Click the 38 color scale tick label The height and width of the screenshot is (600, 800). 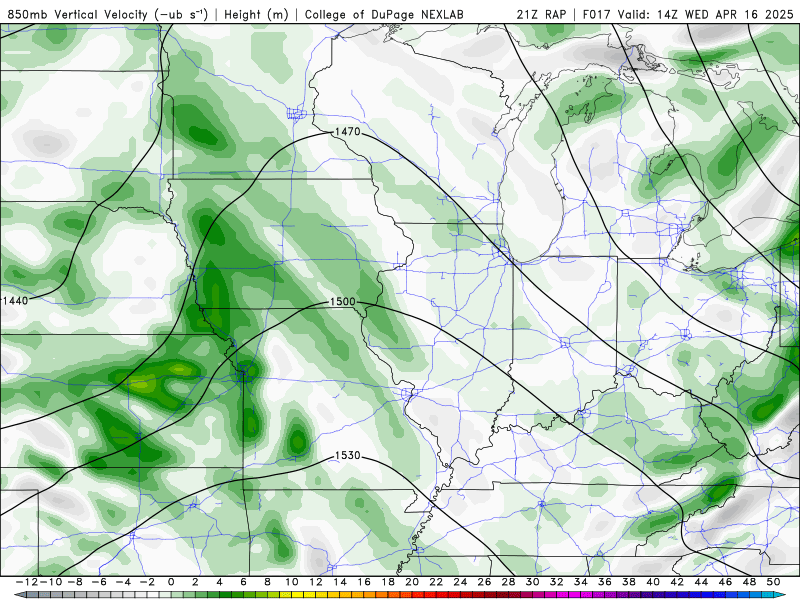point(629,582)
